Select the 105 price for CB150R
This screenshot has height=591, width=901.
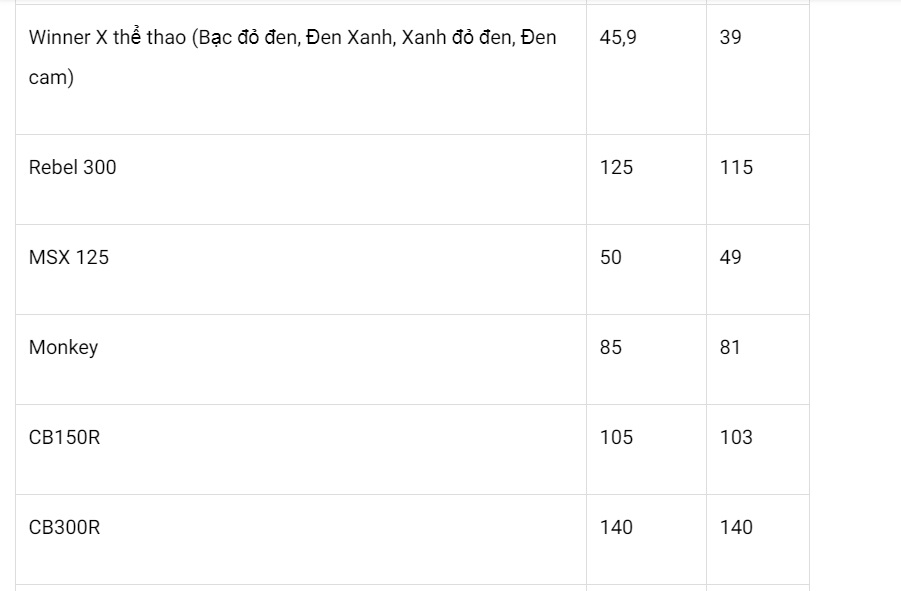[x=616, y=438]
